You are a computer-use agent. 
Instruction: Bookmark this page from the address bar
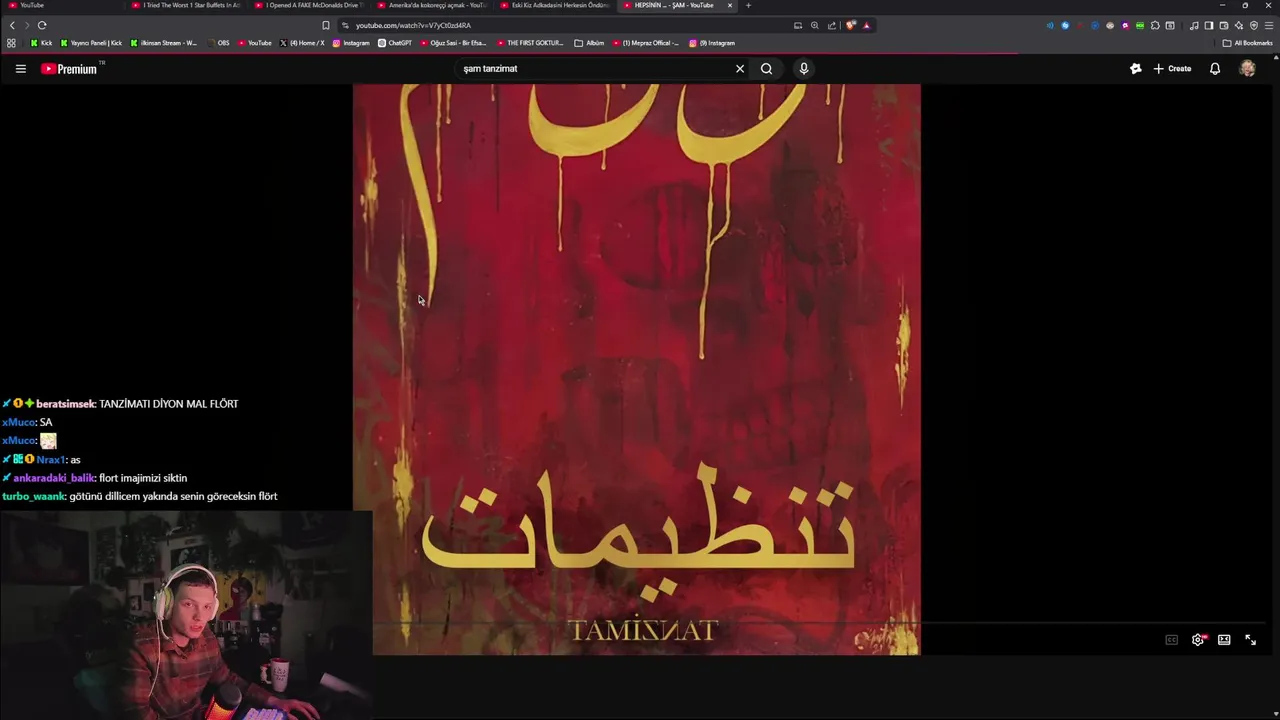(x=326, y=25)
